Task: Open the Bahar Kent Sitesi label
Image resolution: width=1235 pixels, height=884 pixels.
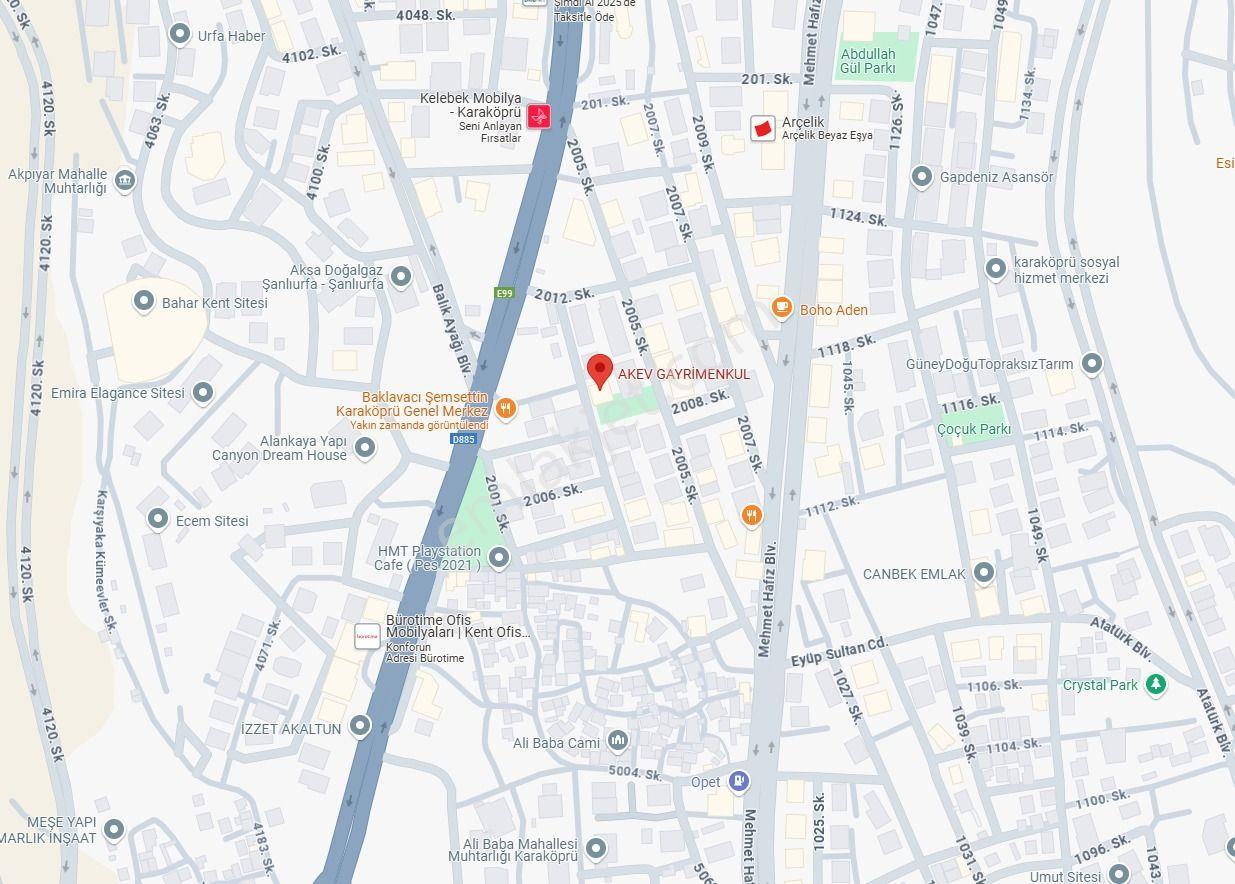Action: click(215, 303)
